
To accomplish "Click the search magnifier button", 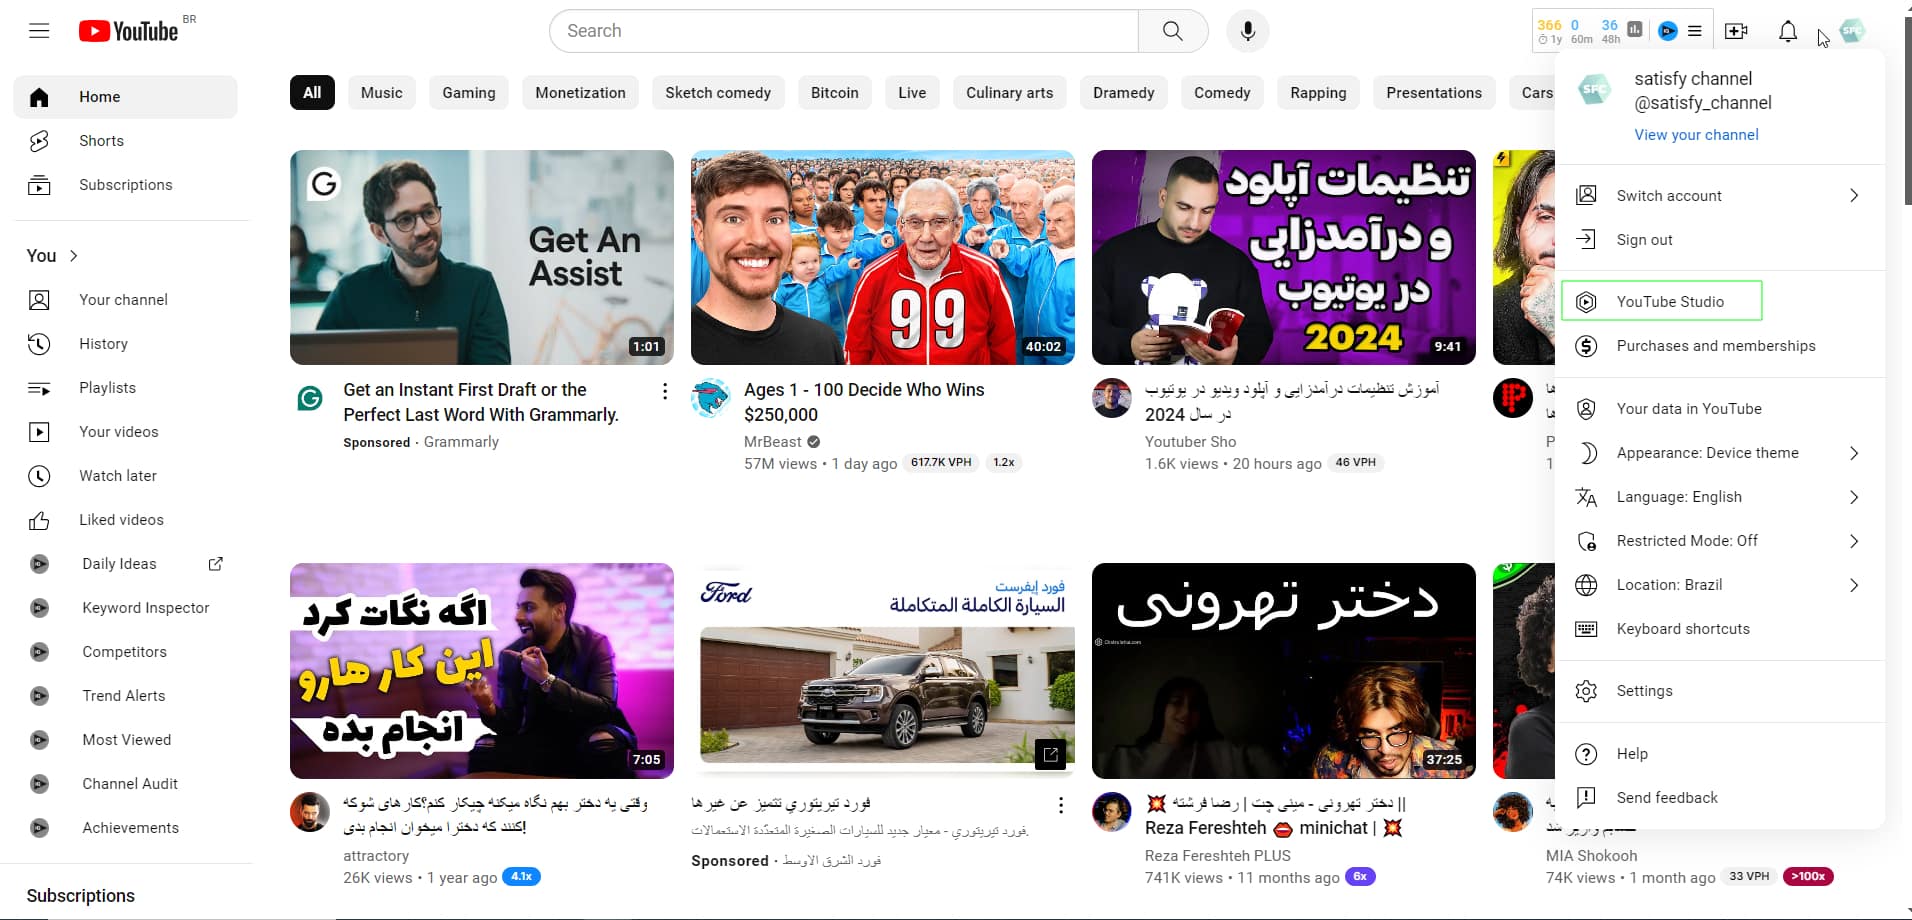I will point(1172,31).
